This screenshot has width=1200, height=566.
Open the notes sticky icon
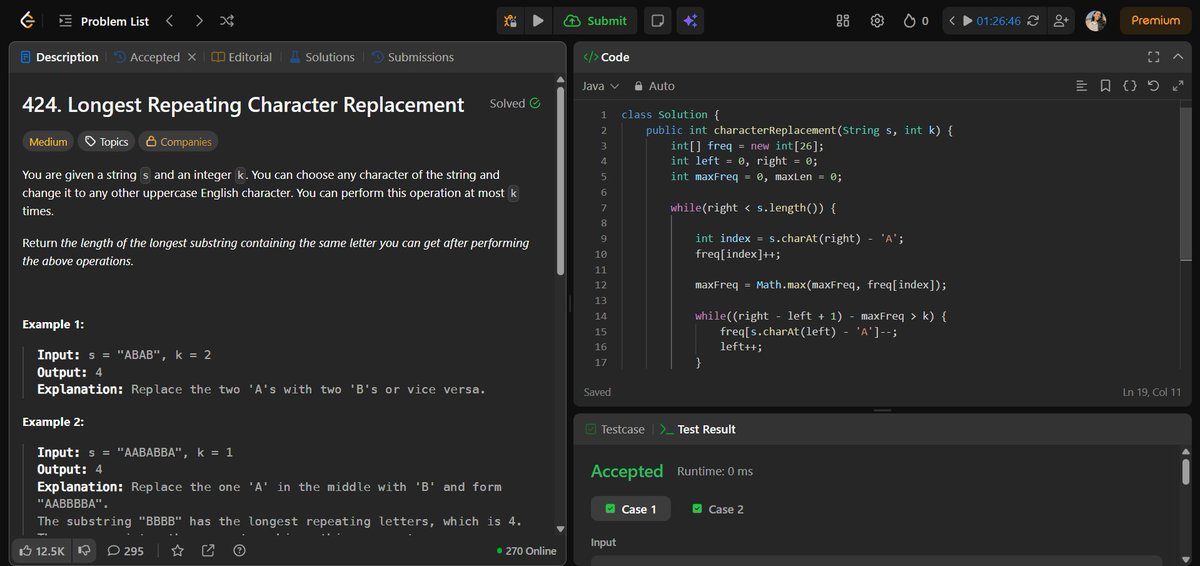657,20
